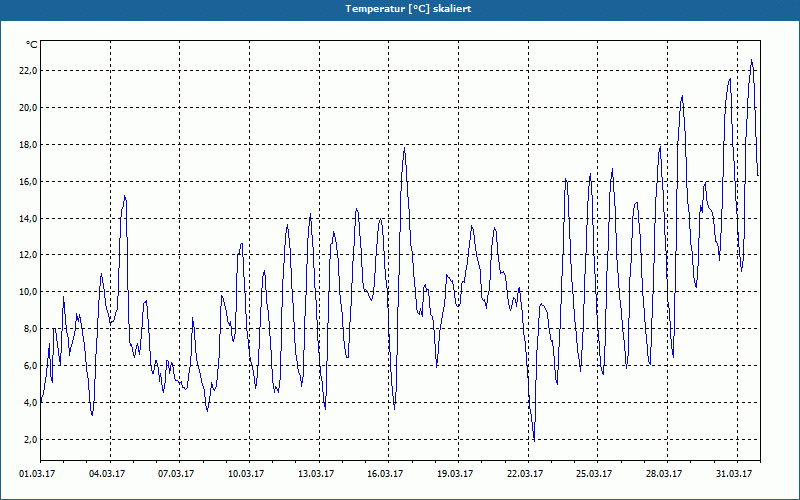Click the °C axis unit label
The image size is (800, 500).
(32, 45)
